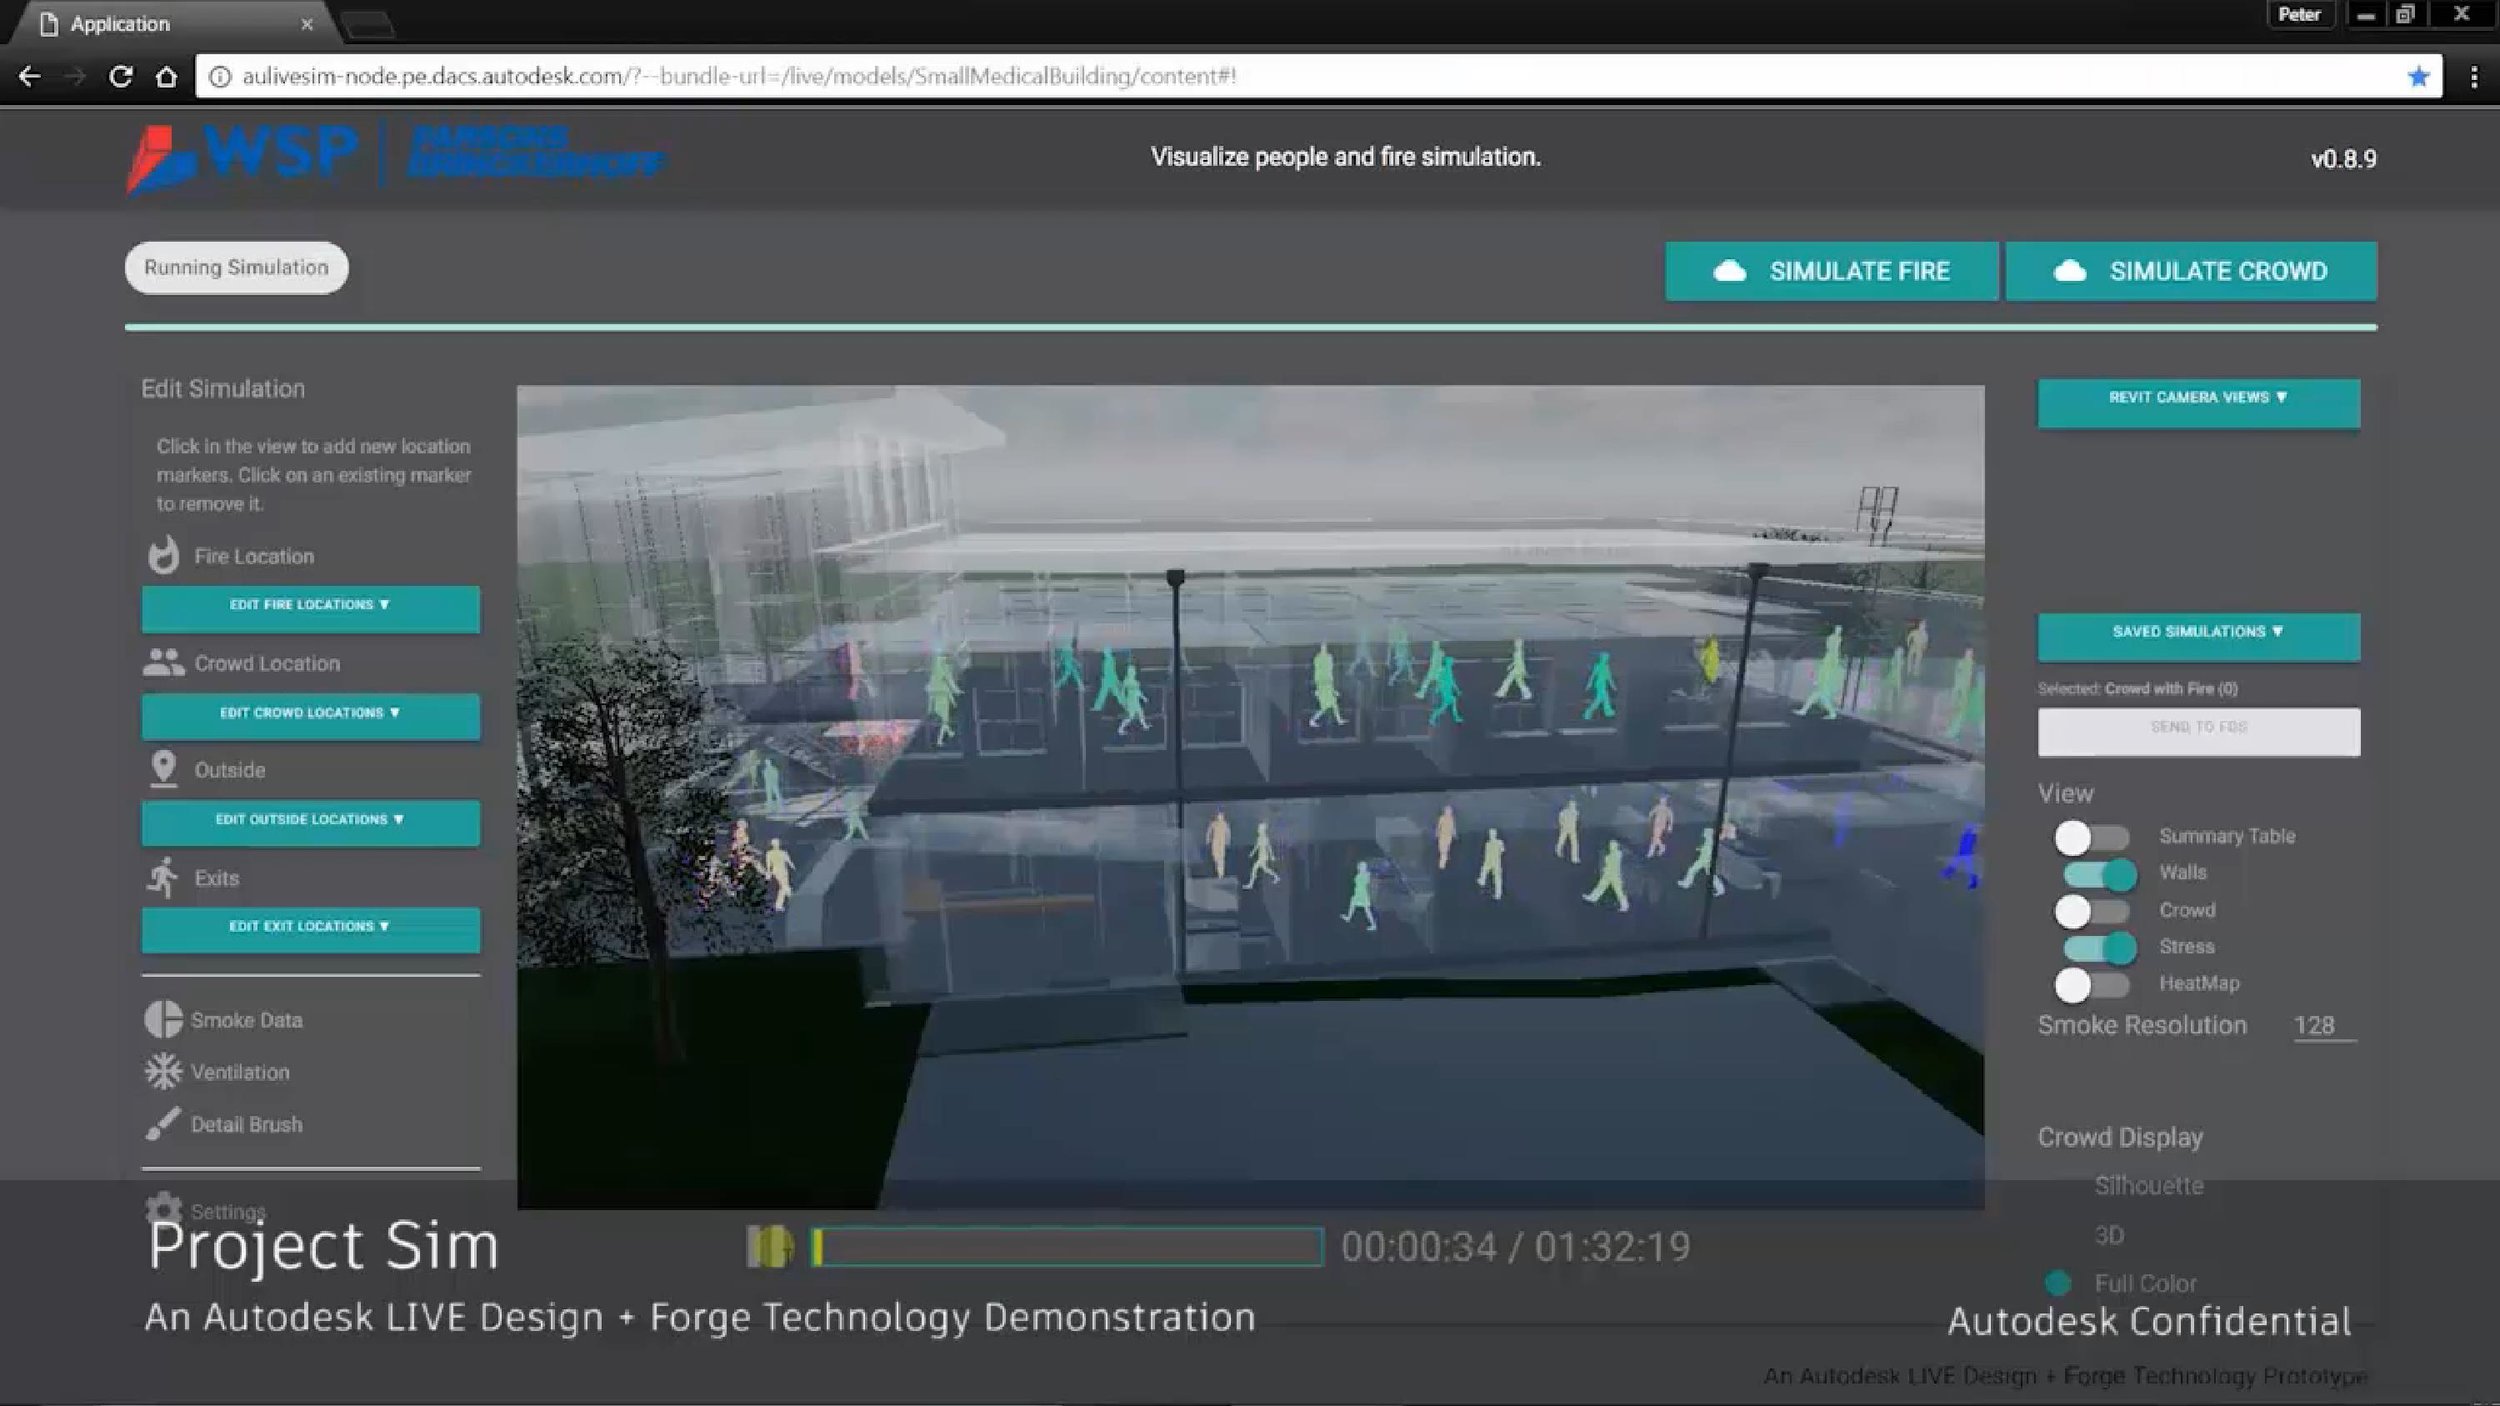Image resolution: width=2500 pixels, height=1406 pixels.
Task: Pause the simulation playback
Action: (769, 1246)
